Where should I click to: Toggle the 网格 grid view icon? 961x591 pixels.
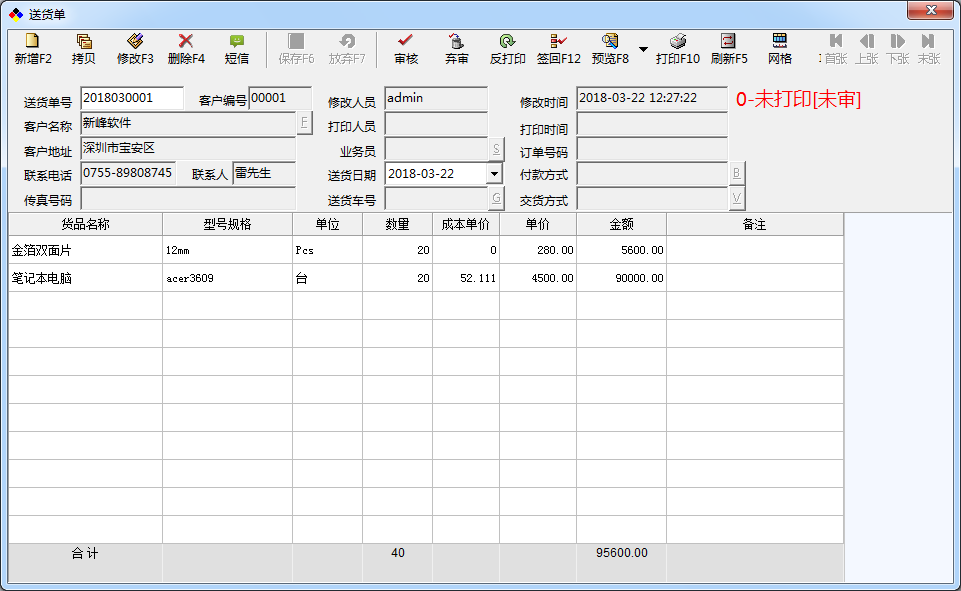pos(780,41)
